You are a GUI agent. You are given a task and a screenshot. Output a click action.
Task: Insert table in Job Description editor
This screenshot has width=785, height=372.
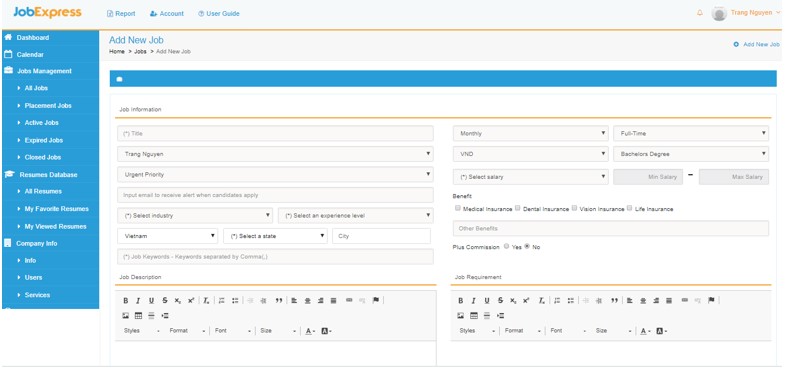(139, 315)
